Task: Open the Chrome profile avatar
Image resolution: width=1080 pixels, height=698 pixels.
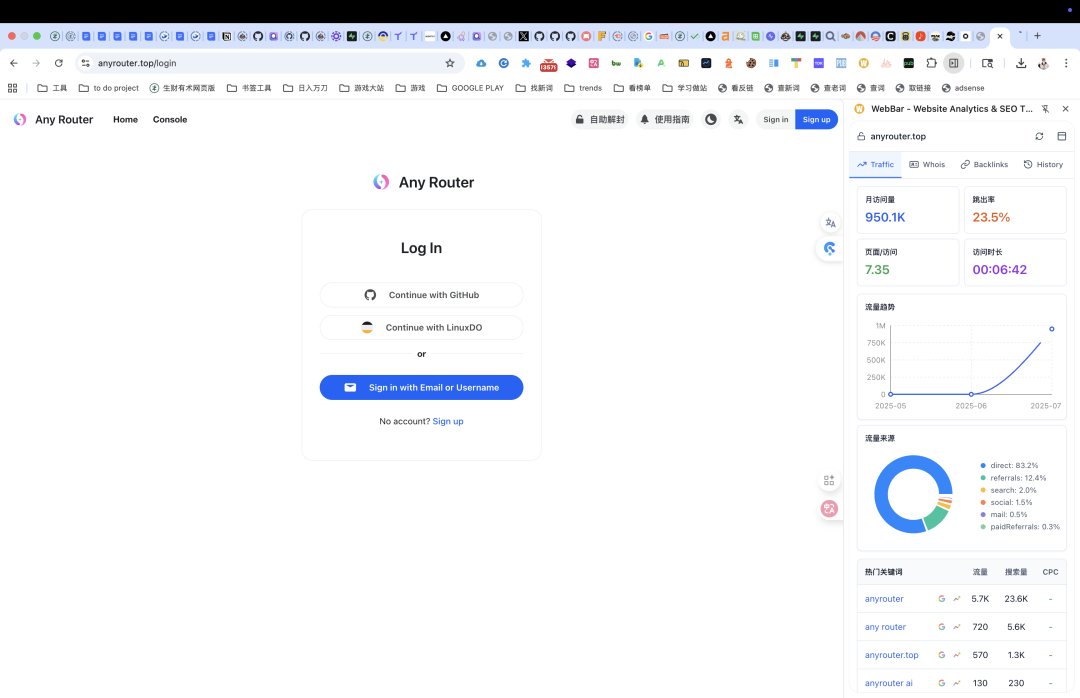Action: 1043,63
